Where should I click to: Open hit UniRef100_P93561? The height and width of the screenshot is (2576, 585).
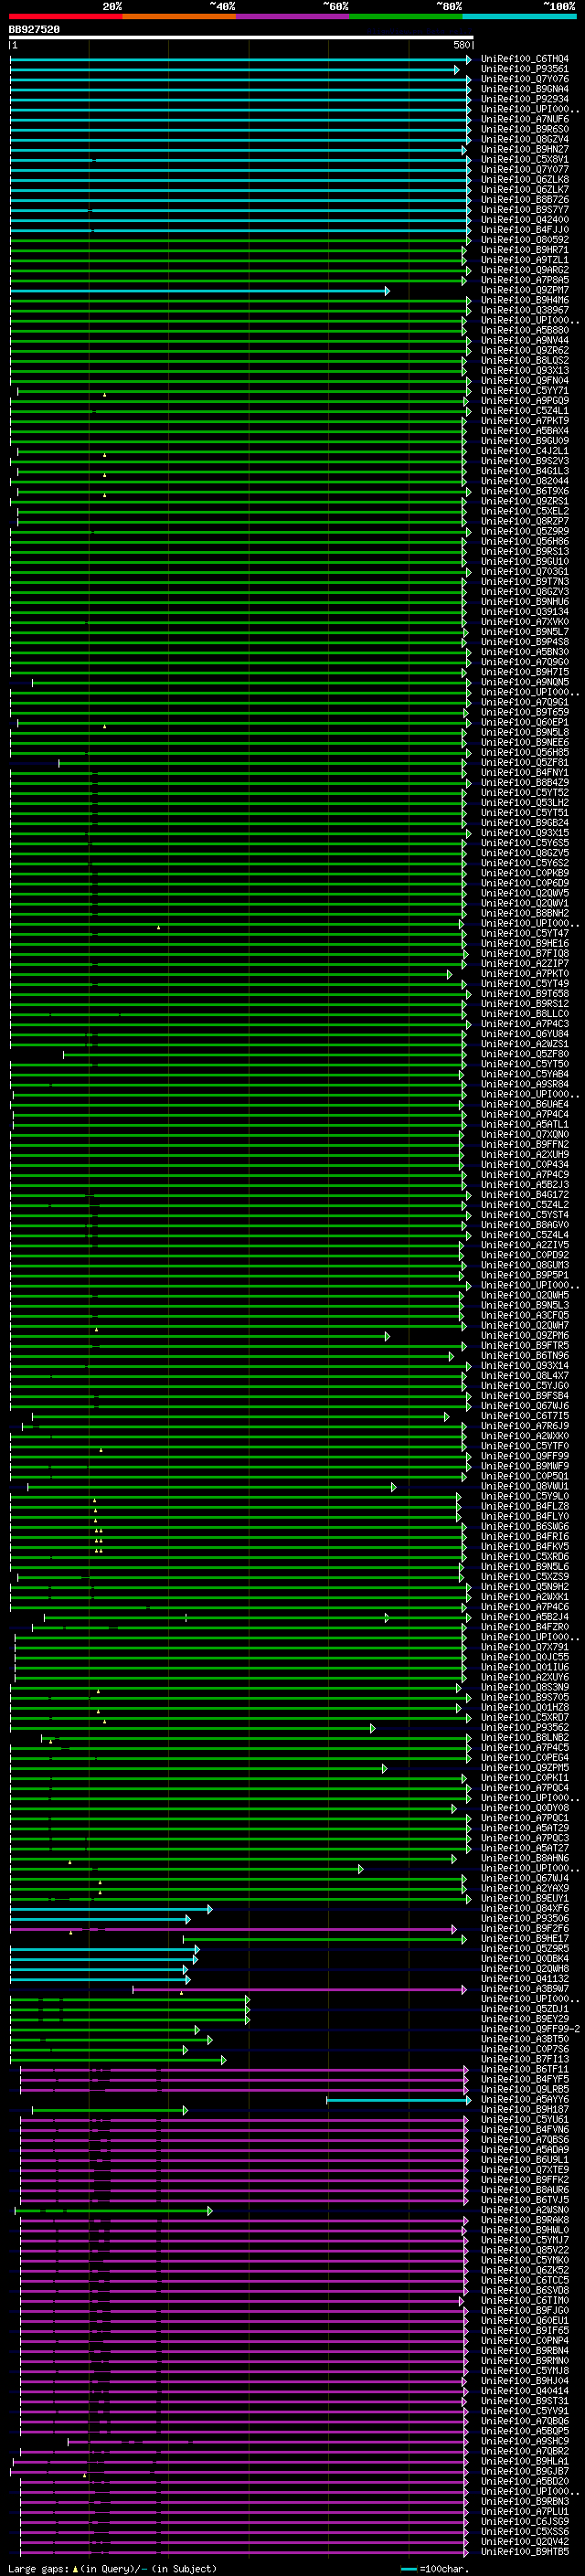[525, 70]
